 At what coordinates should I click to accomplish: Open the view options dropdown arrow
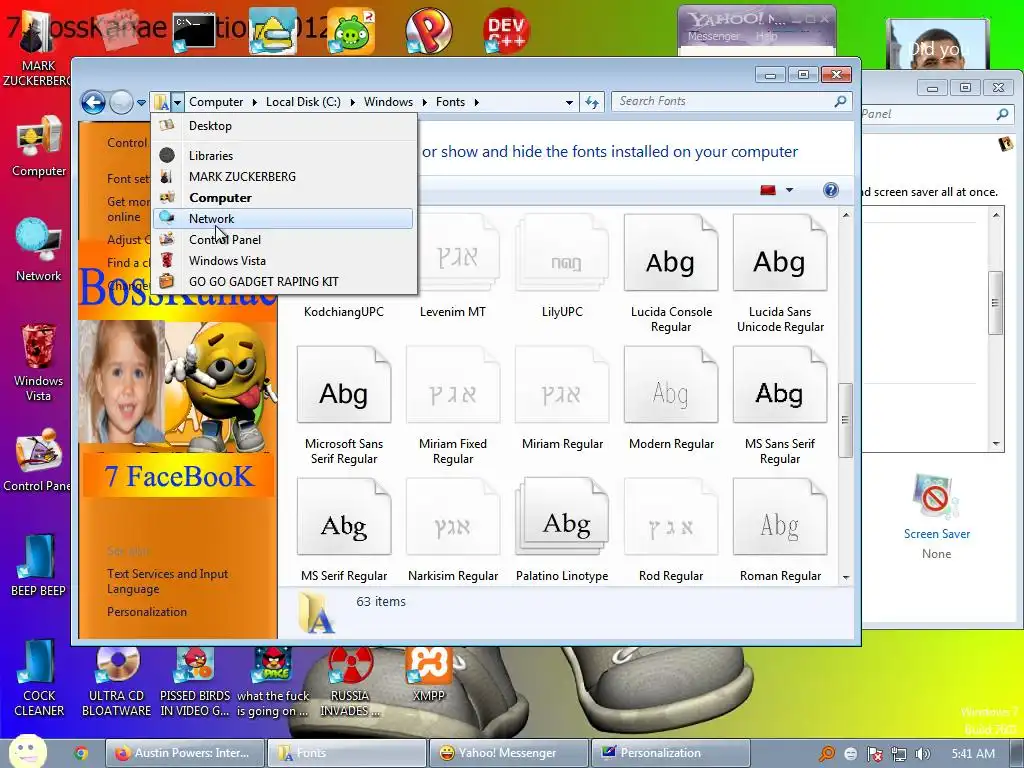(x=789, y=190)
